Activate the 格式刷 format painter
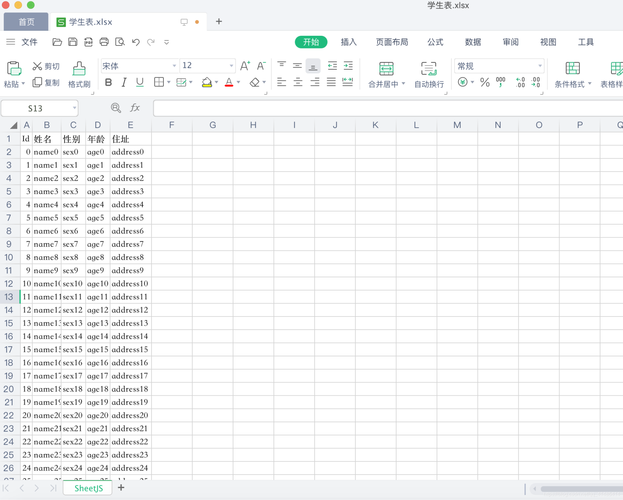The height and width of the screenshot is (500, 623). 79,74
